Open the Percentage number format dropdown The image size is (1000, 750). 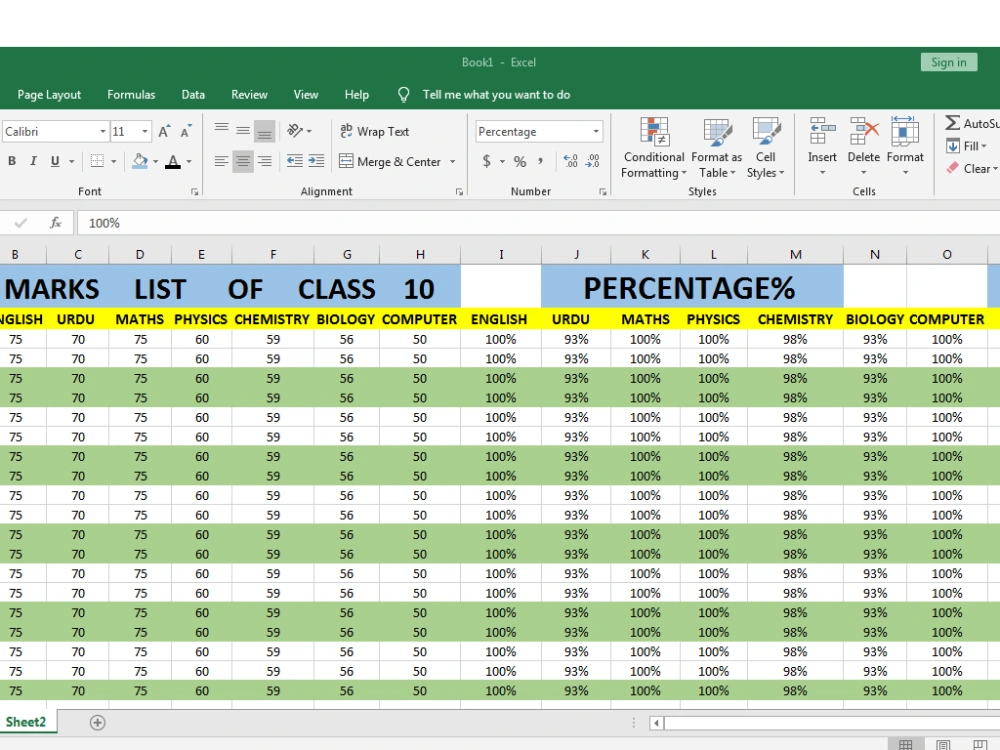coord(596,132)
